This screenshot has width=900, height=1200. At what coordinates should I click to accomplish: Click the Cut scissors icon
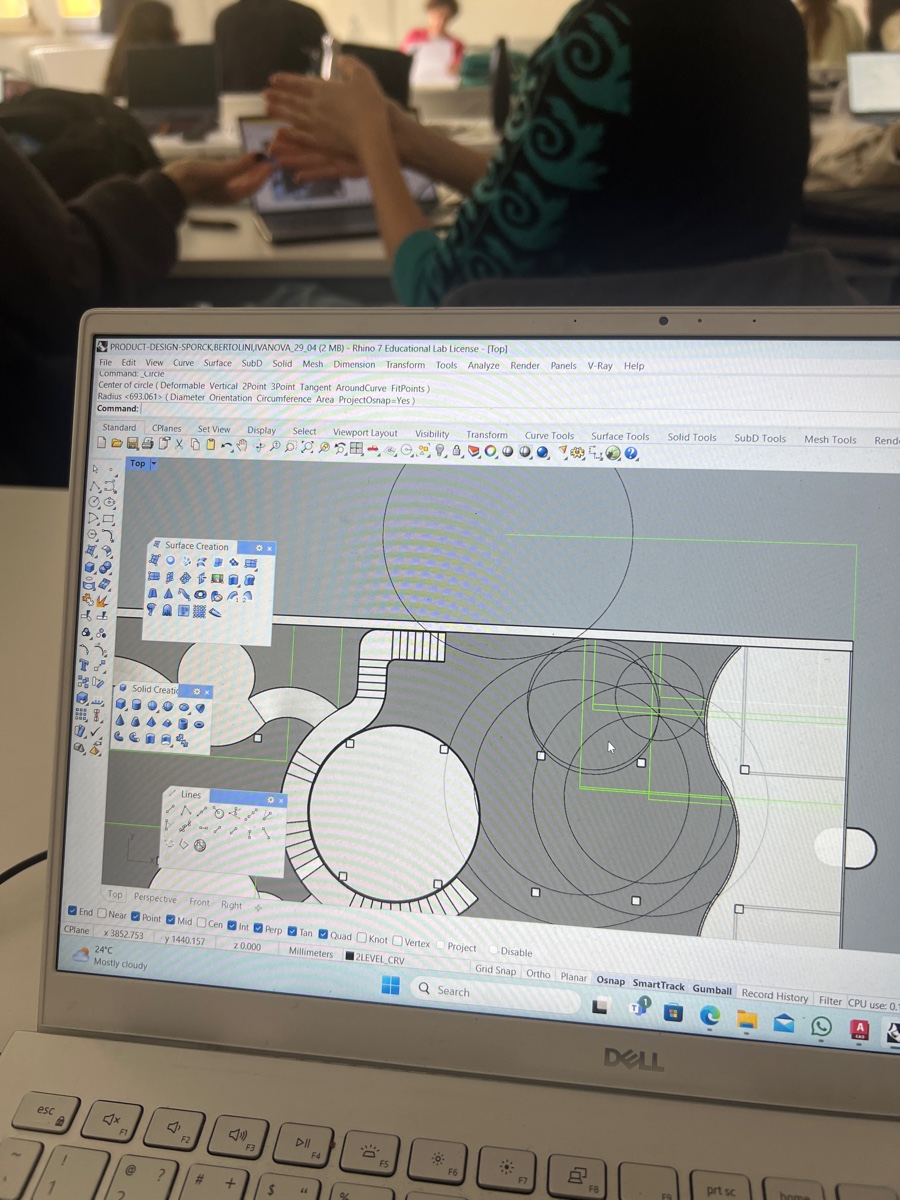179,444
